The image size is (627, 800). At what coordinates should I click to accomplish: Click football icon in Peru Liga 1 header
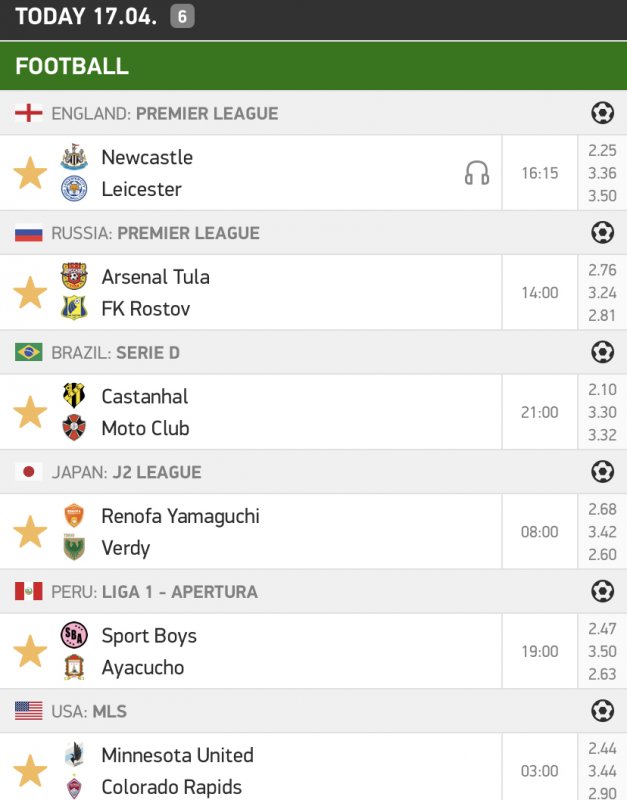(x=602, y=591)
